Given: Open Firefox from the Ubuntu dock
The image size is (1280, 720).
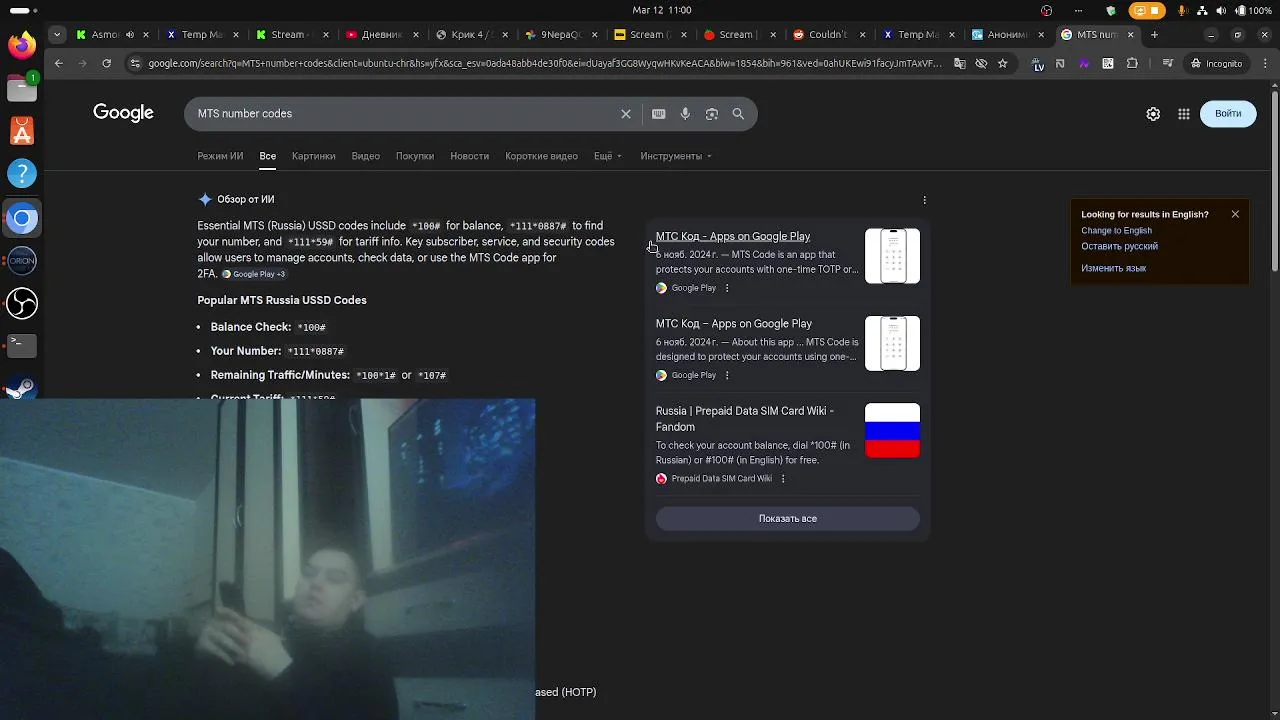Looking at the screenshot, I should click(x=21, y=45).
